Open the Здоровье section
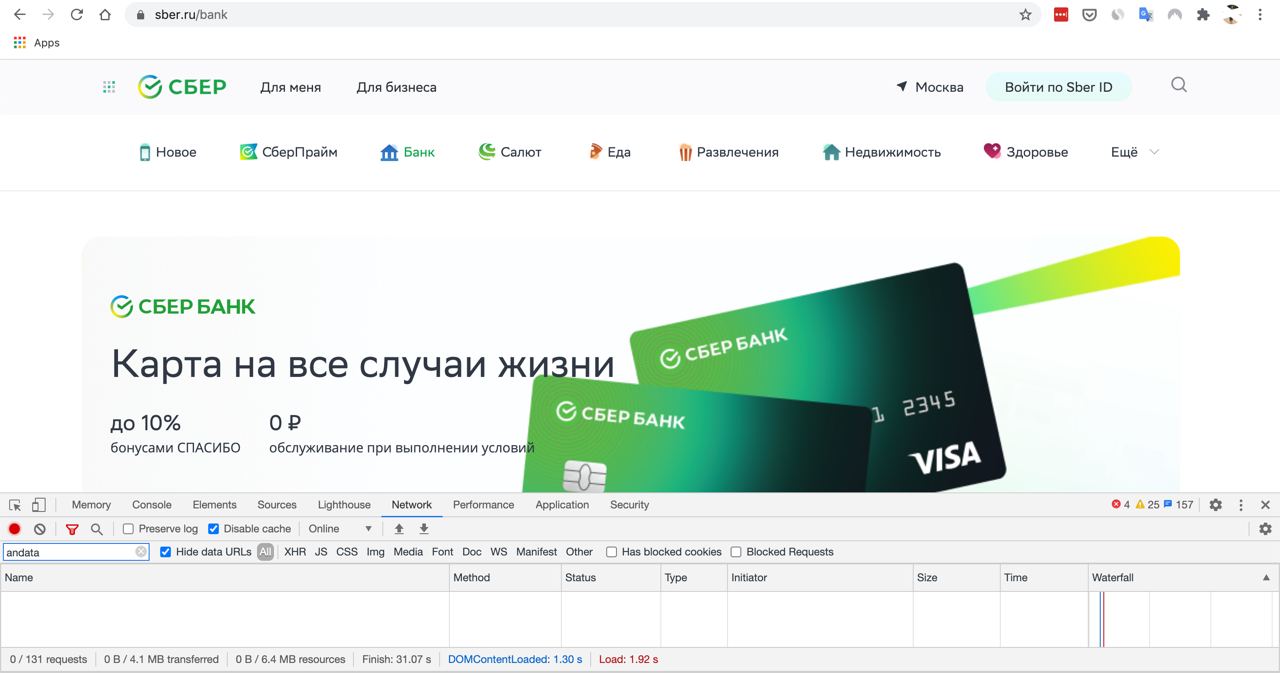The width and height of the screenshot is (1280, 673). click(1026, 152)
